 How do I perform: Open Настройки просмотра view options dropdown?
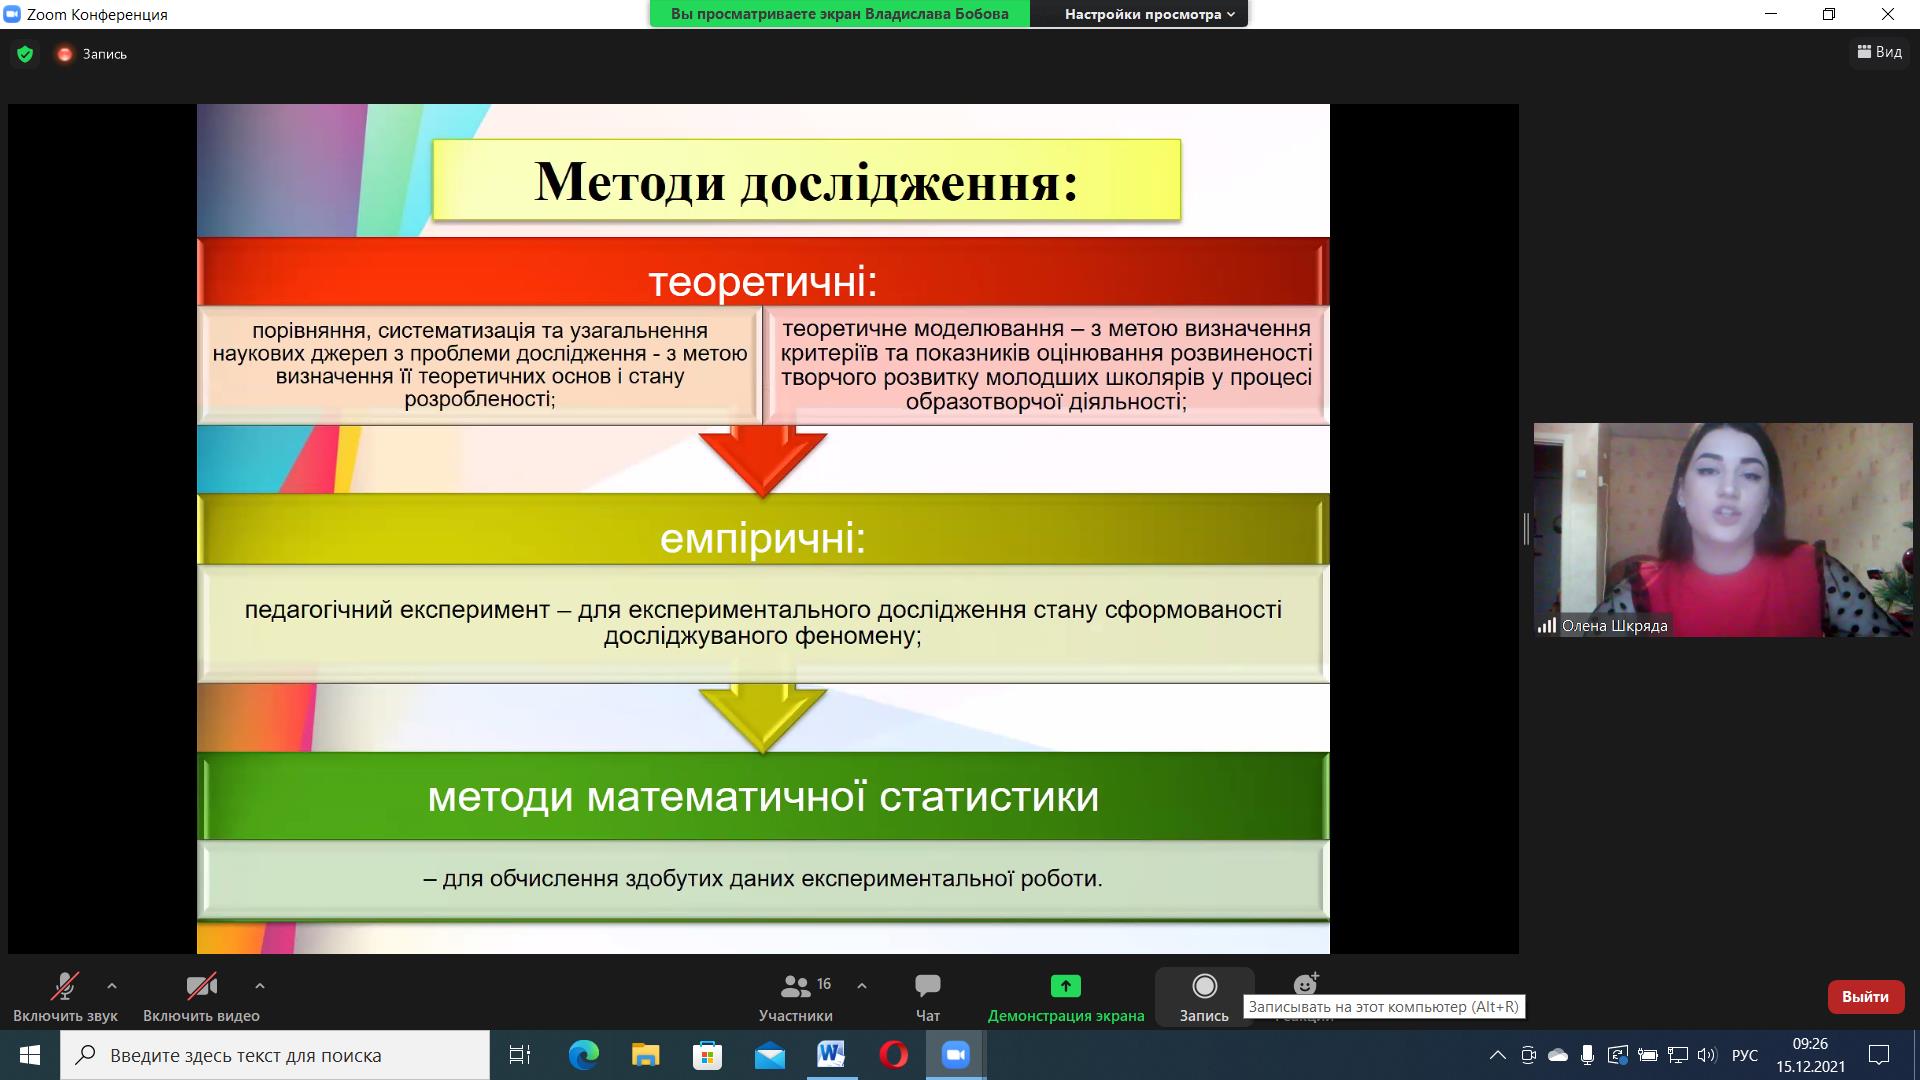click(1149, 14)
